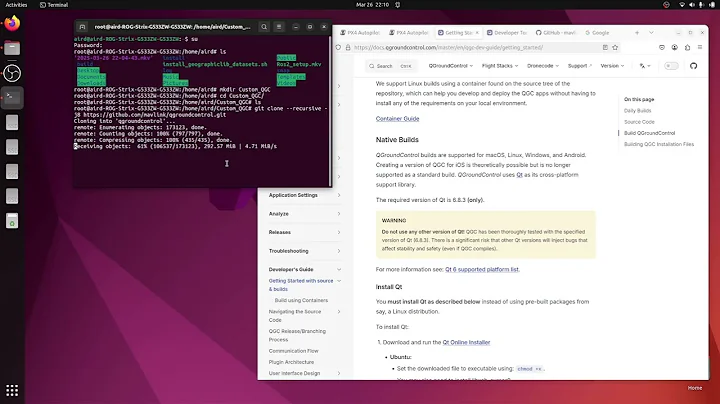Open Firefox reader view icon
Viewport: 720px width, 404px height.
coord(605,47)
